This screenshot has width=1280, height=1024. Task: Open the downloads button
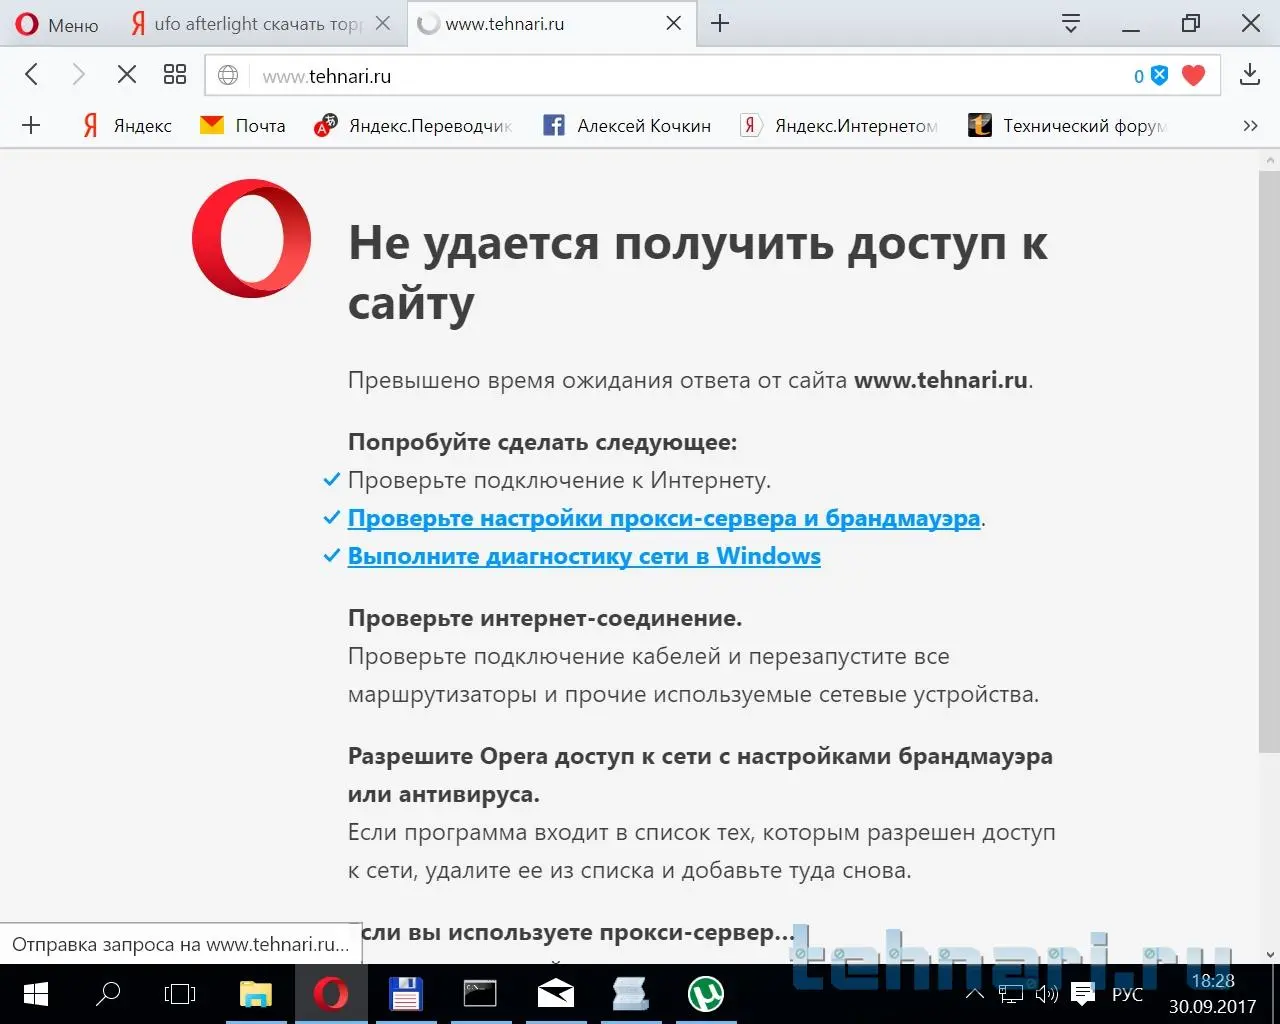(x=1250, y=74)
